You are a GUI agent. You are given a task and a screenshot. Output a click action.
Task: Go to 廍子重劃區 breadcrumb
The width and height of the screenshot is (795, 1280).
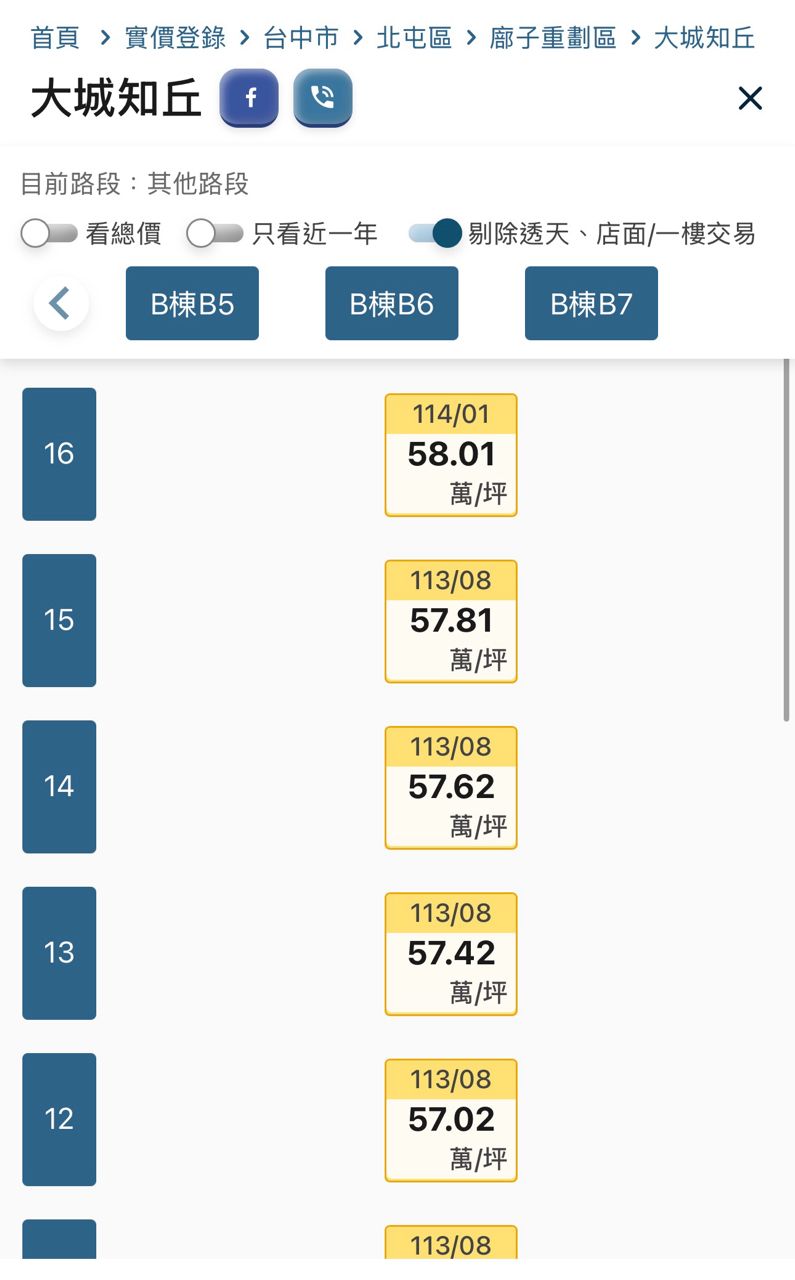click(x=552, y=39)
